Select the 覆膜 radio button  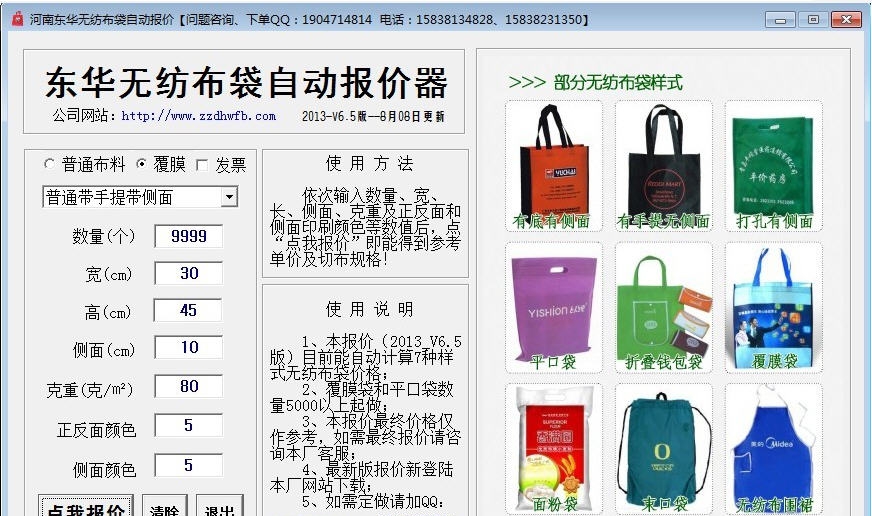coord(141,164)
